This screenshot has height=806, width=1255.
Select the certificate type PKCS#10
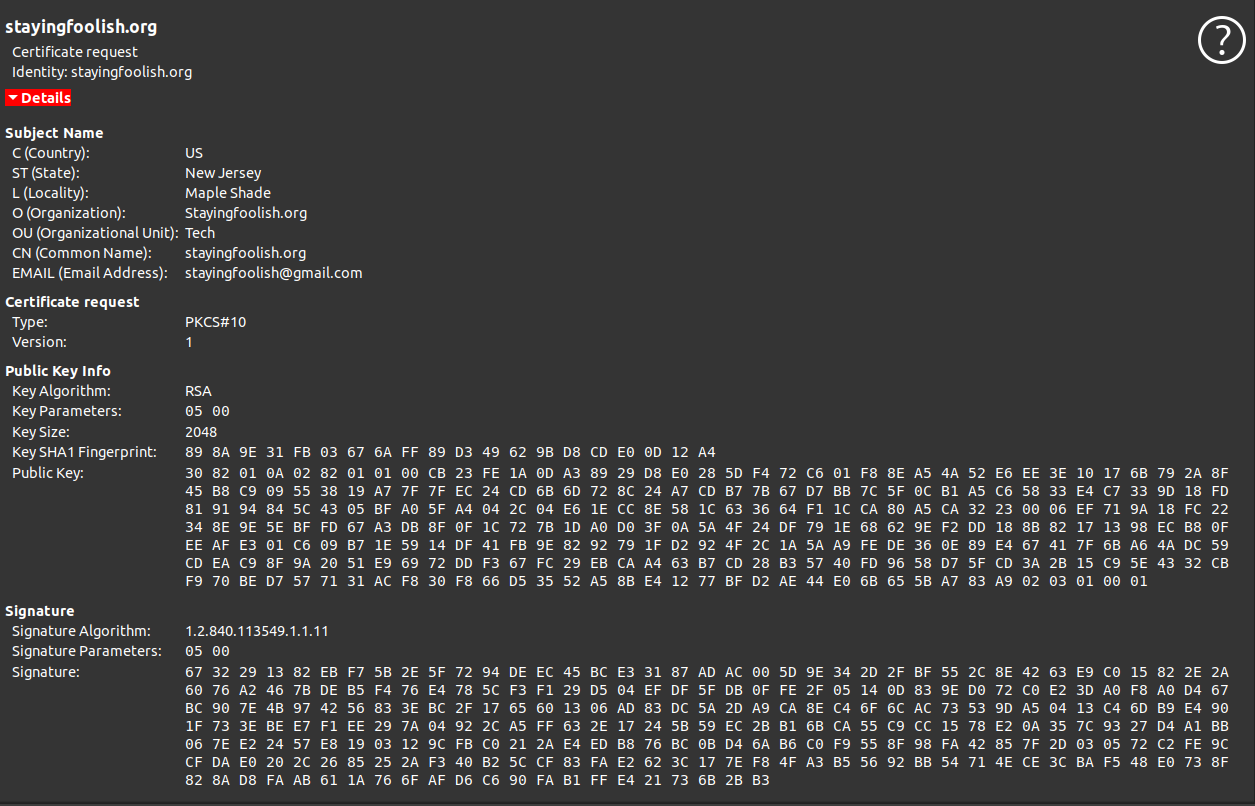point(215,322)
